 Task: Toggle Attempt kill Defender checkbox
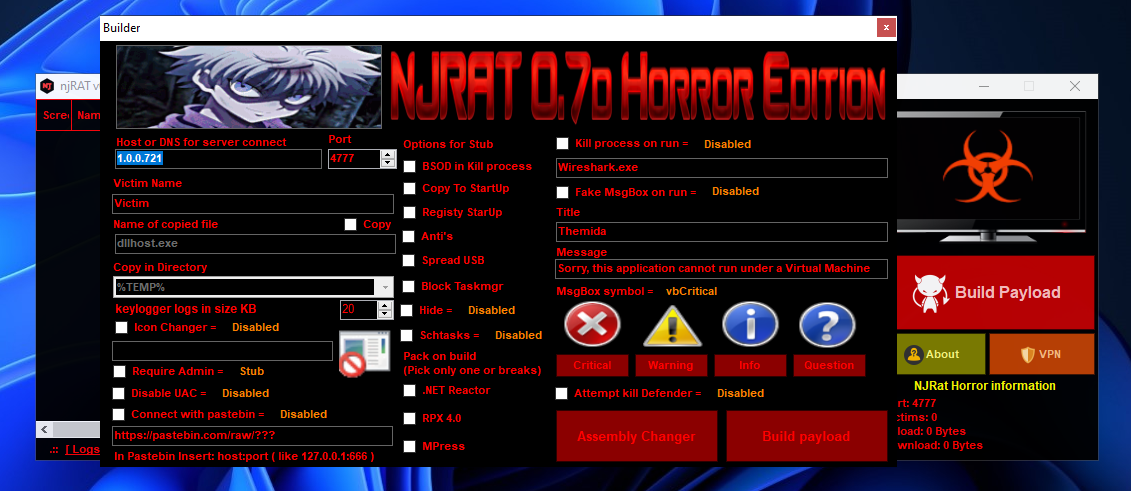click(x=561, y=394)
